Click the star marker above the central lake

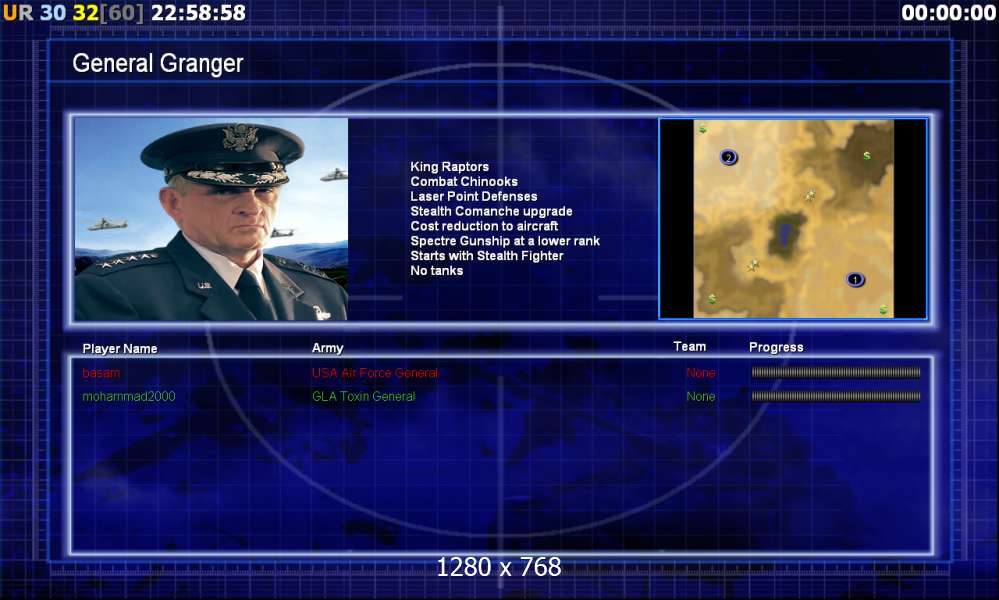coord(810,194)
